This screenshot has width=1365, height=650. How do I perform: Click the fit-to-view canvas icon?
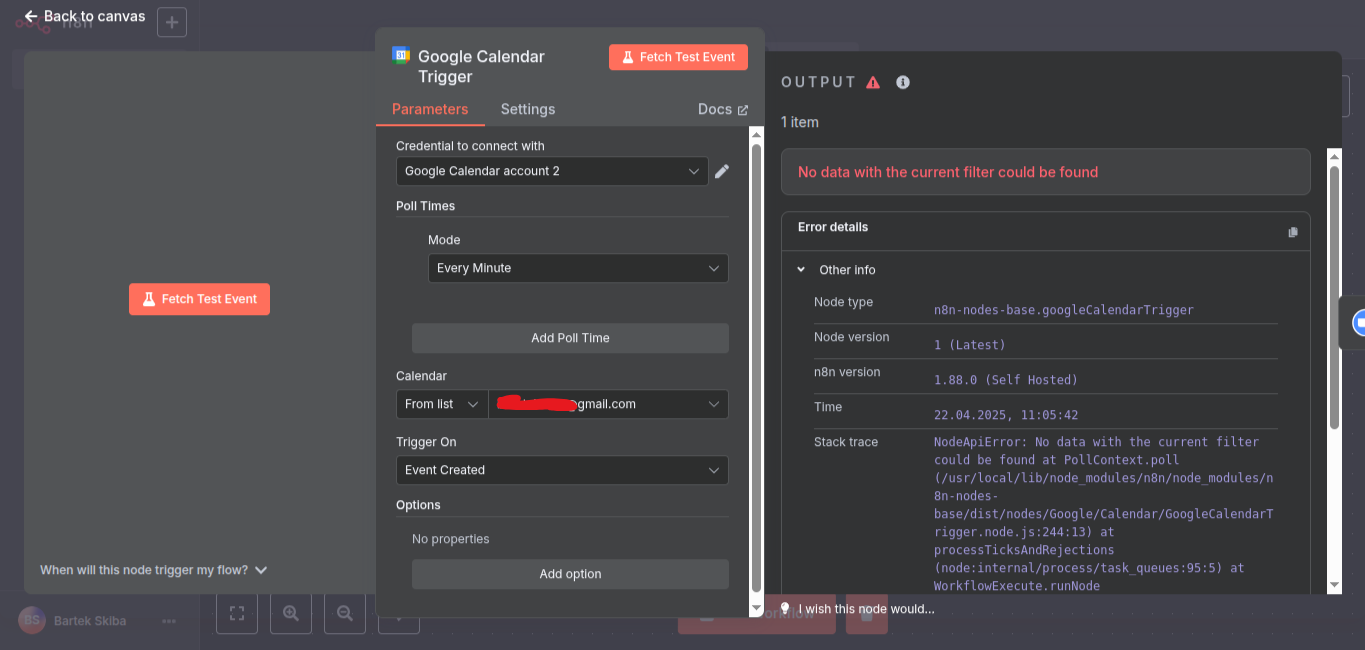point(237,613)
